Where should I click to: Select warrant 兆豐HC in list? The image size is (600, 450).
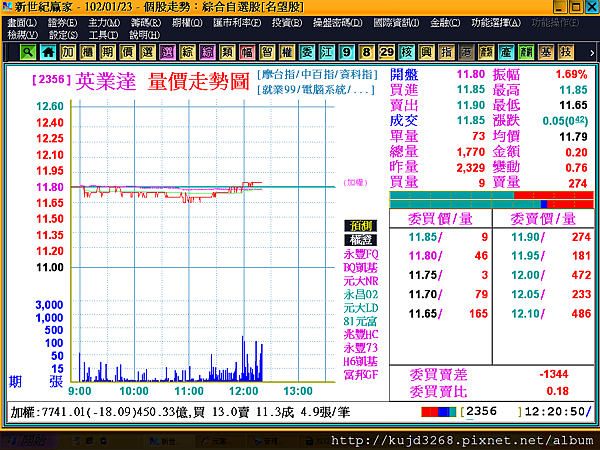tap(361, 334)
